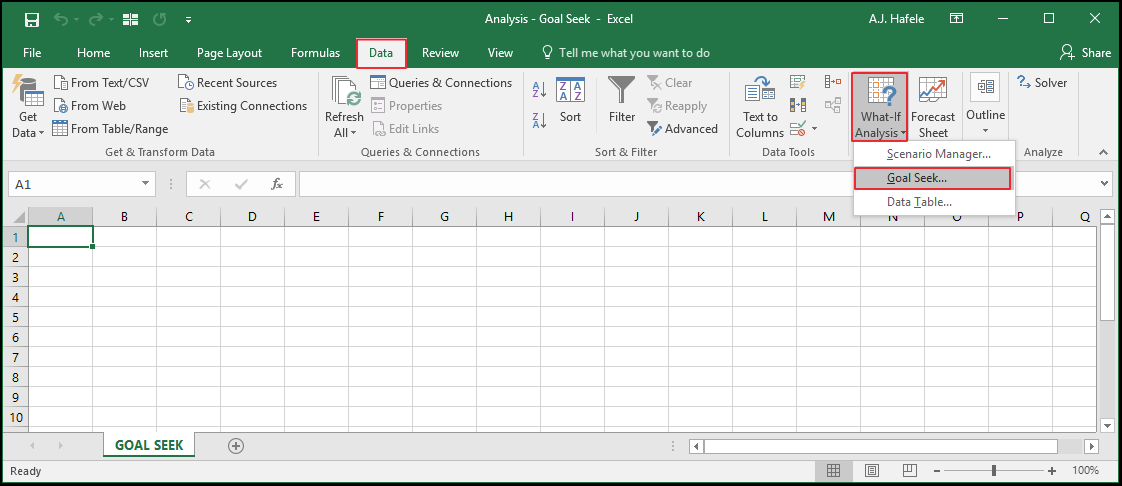This screenshot has height=486, width=1122.
Task: Click the Remove Duplicates icon
Action: click(x=798, y=106)
